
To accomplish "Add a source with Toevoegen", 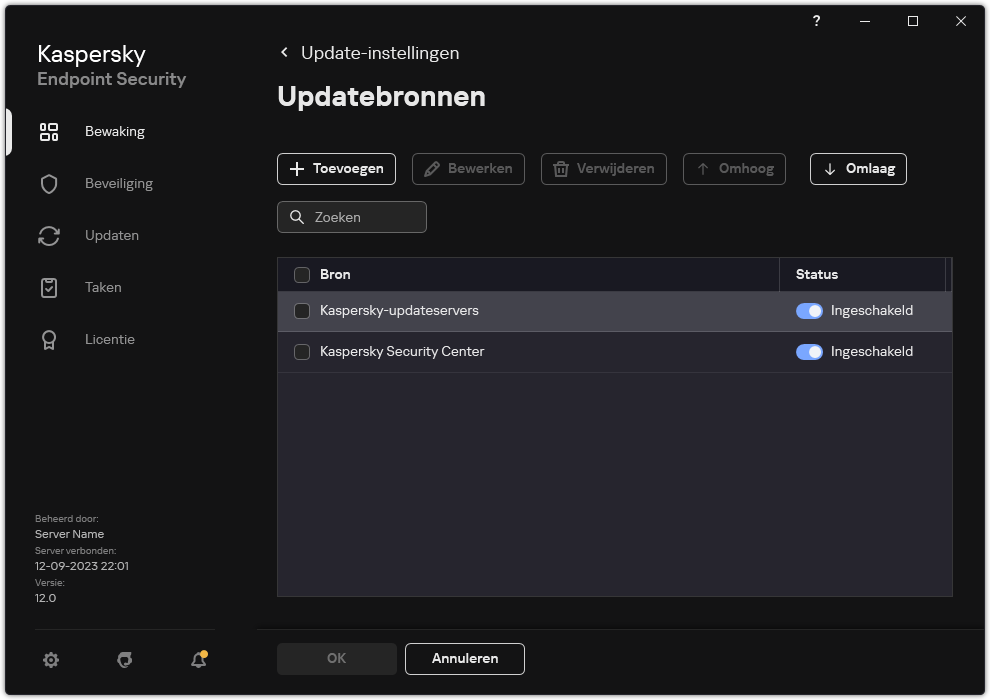I will pos(336,168).
